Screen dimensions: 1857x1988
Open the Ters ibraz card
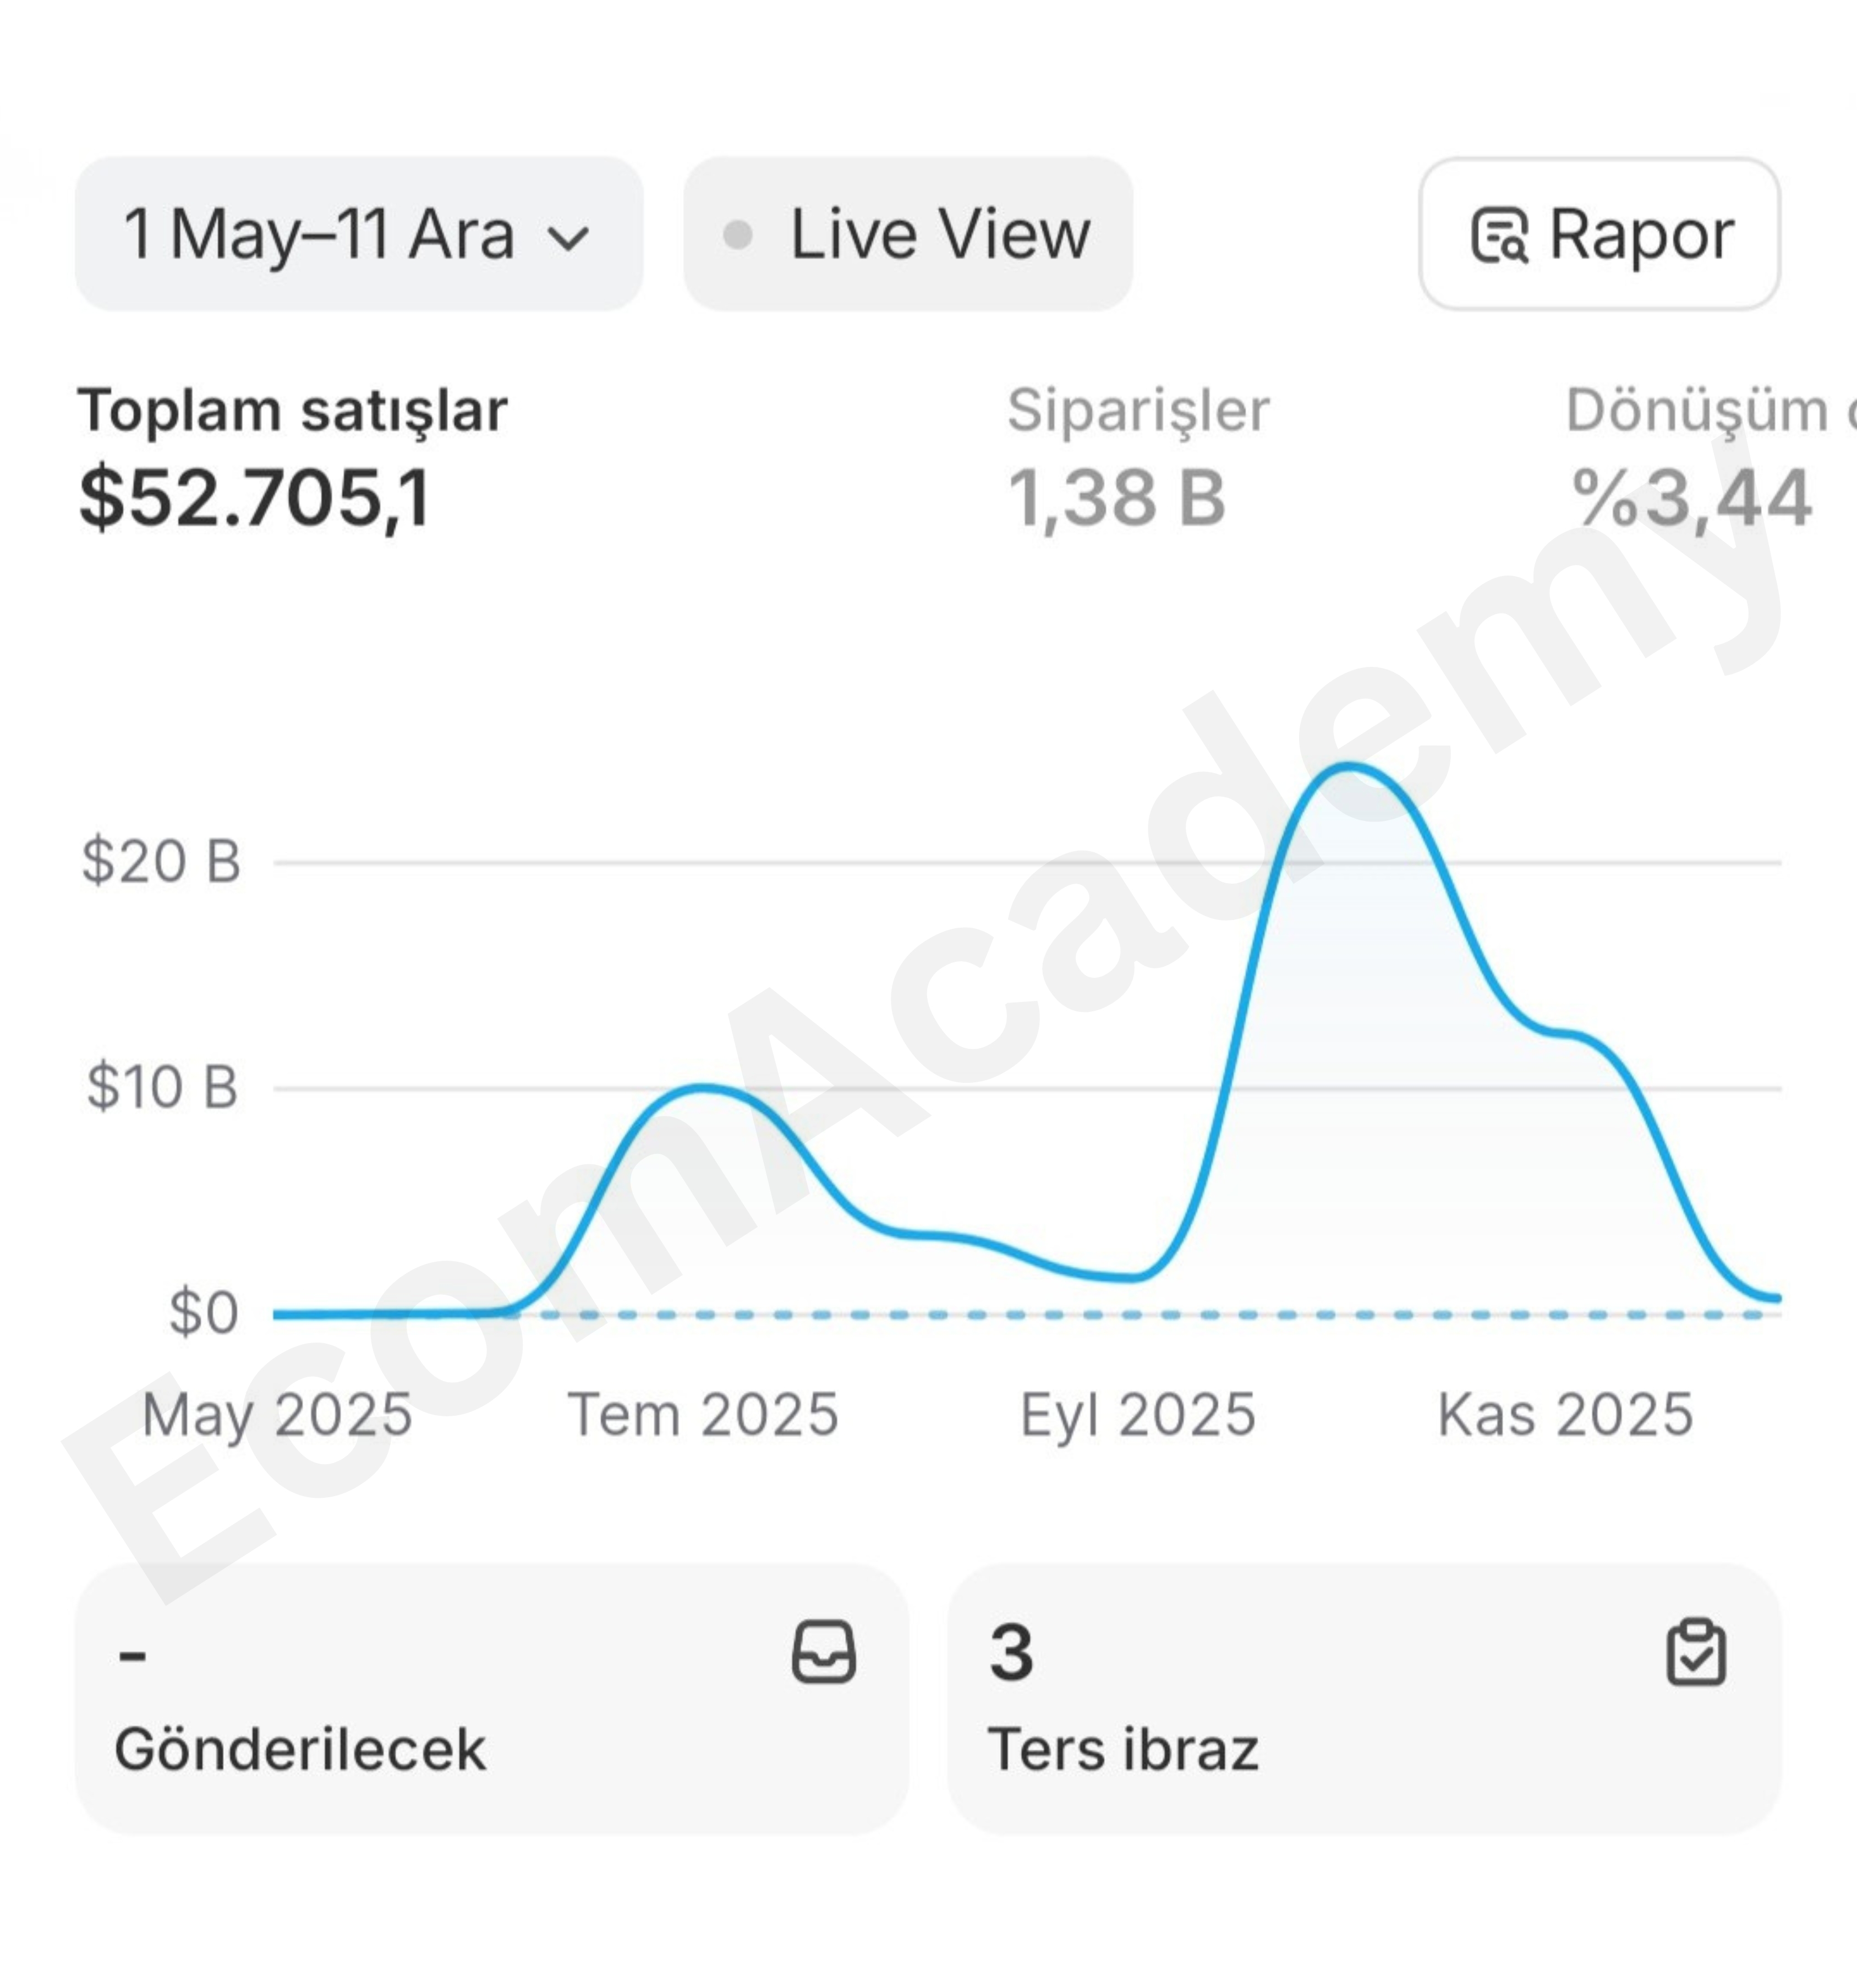(x=1364, y=1699)
